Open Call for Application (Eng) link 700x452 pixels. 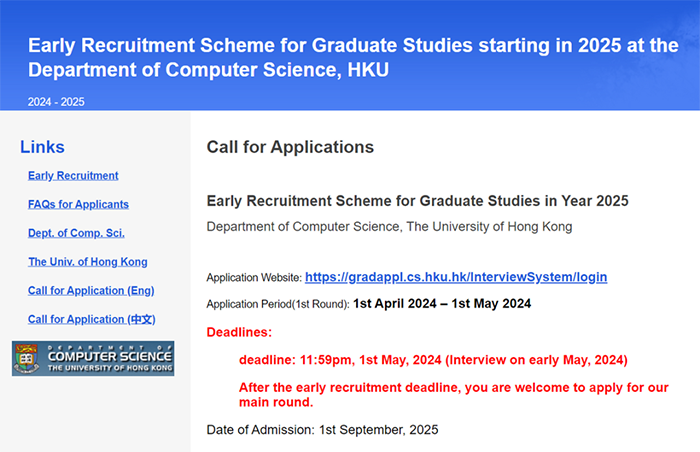coord(91,290)
